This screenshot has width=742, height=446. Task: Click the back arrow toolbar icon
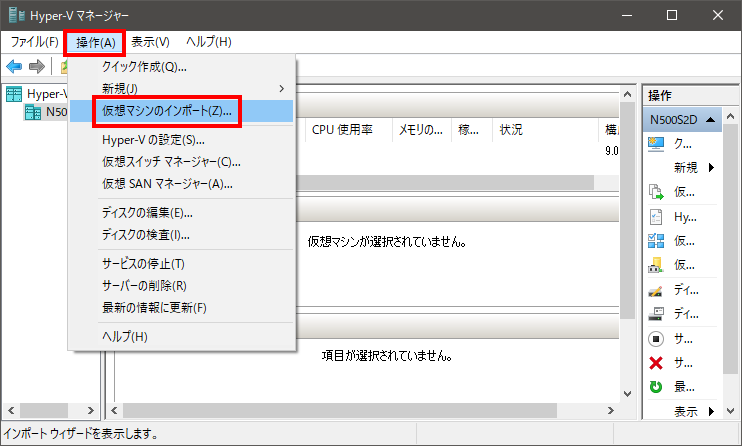(x=14, y=66)
